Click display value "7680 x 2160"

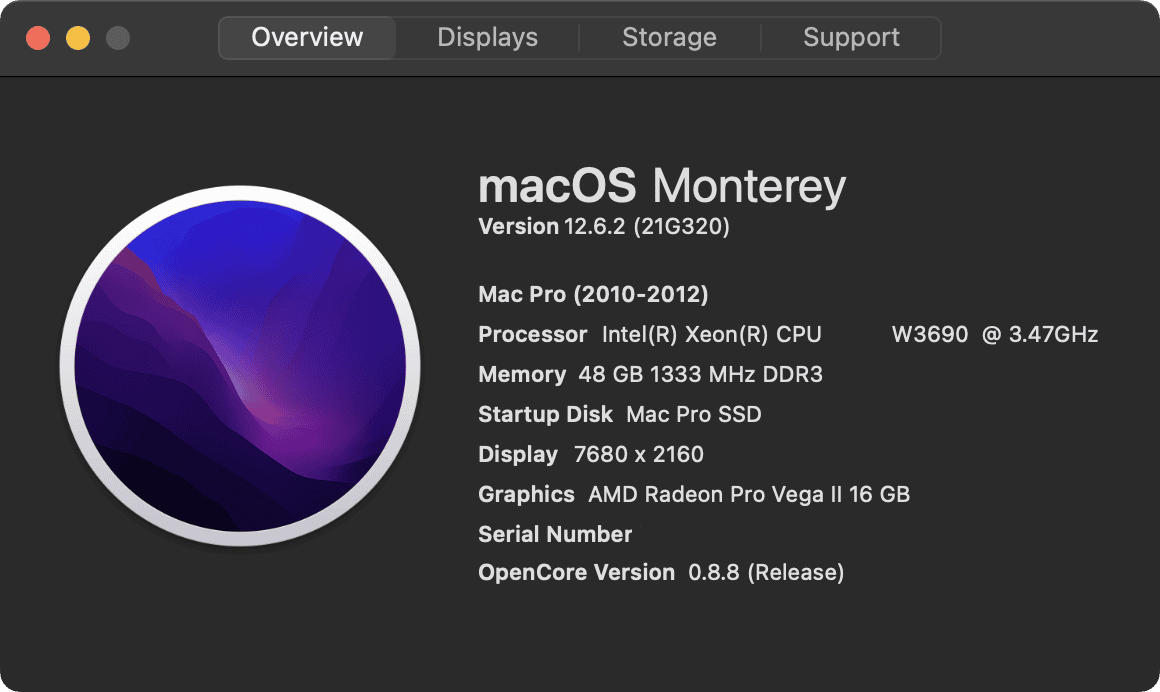coord(638,454)
